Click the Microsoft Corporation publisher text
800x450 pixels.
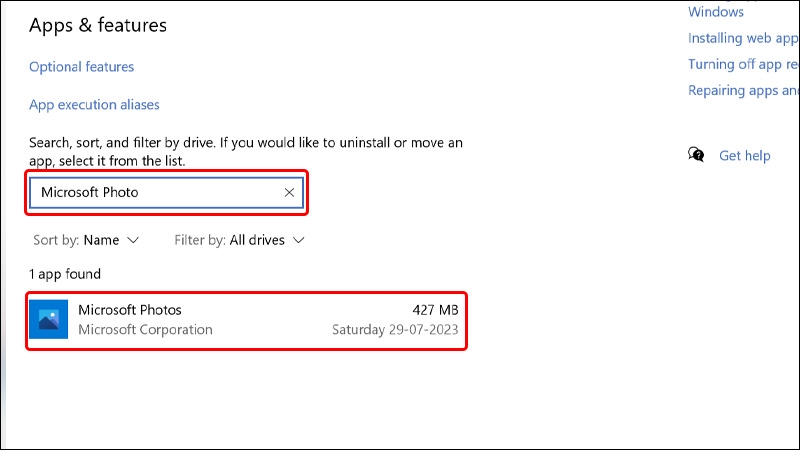coord(145,330)
